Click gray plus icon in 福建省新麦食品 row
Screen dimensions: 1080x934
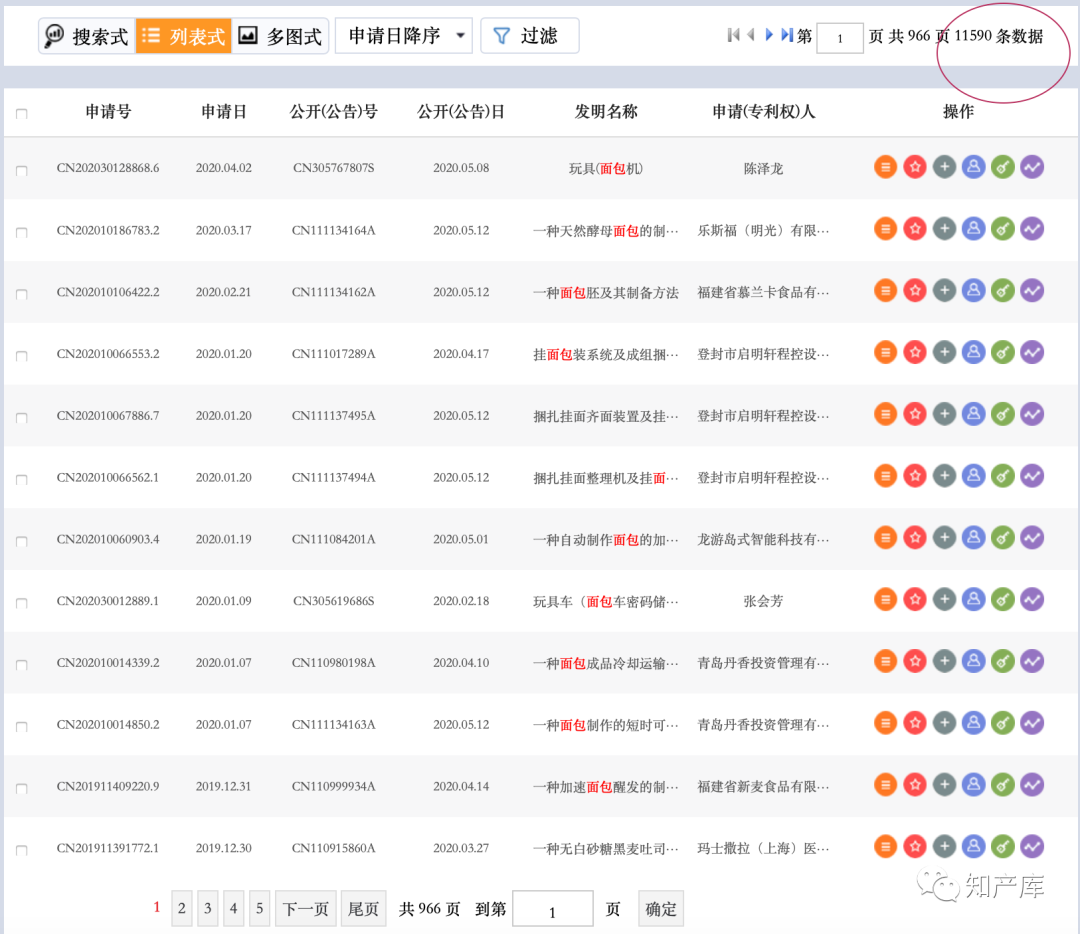coord(944,785)
